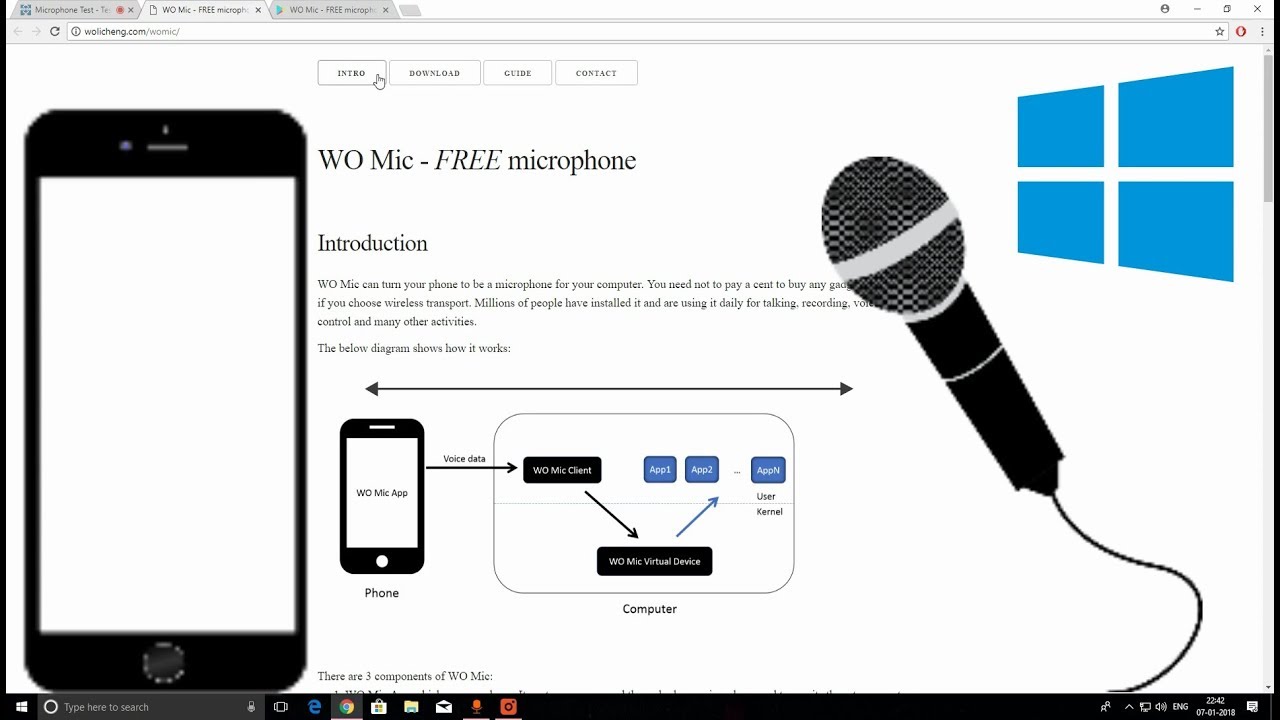Open network status in the system tray

pos(1146,707)
